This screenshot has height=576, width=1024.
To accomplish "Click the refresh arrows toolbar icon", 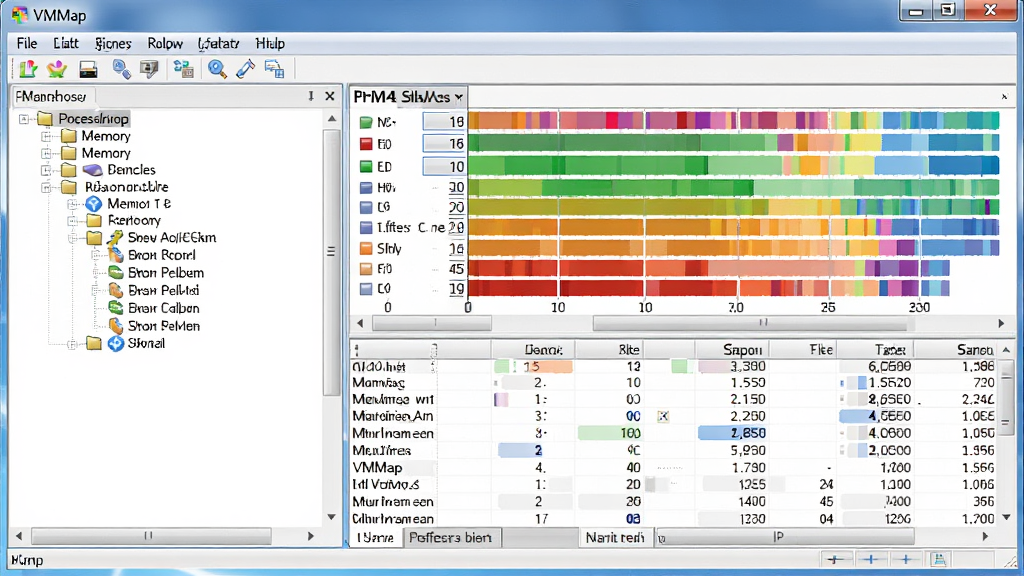I will [x=184, y=69].
